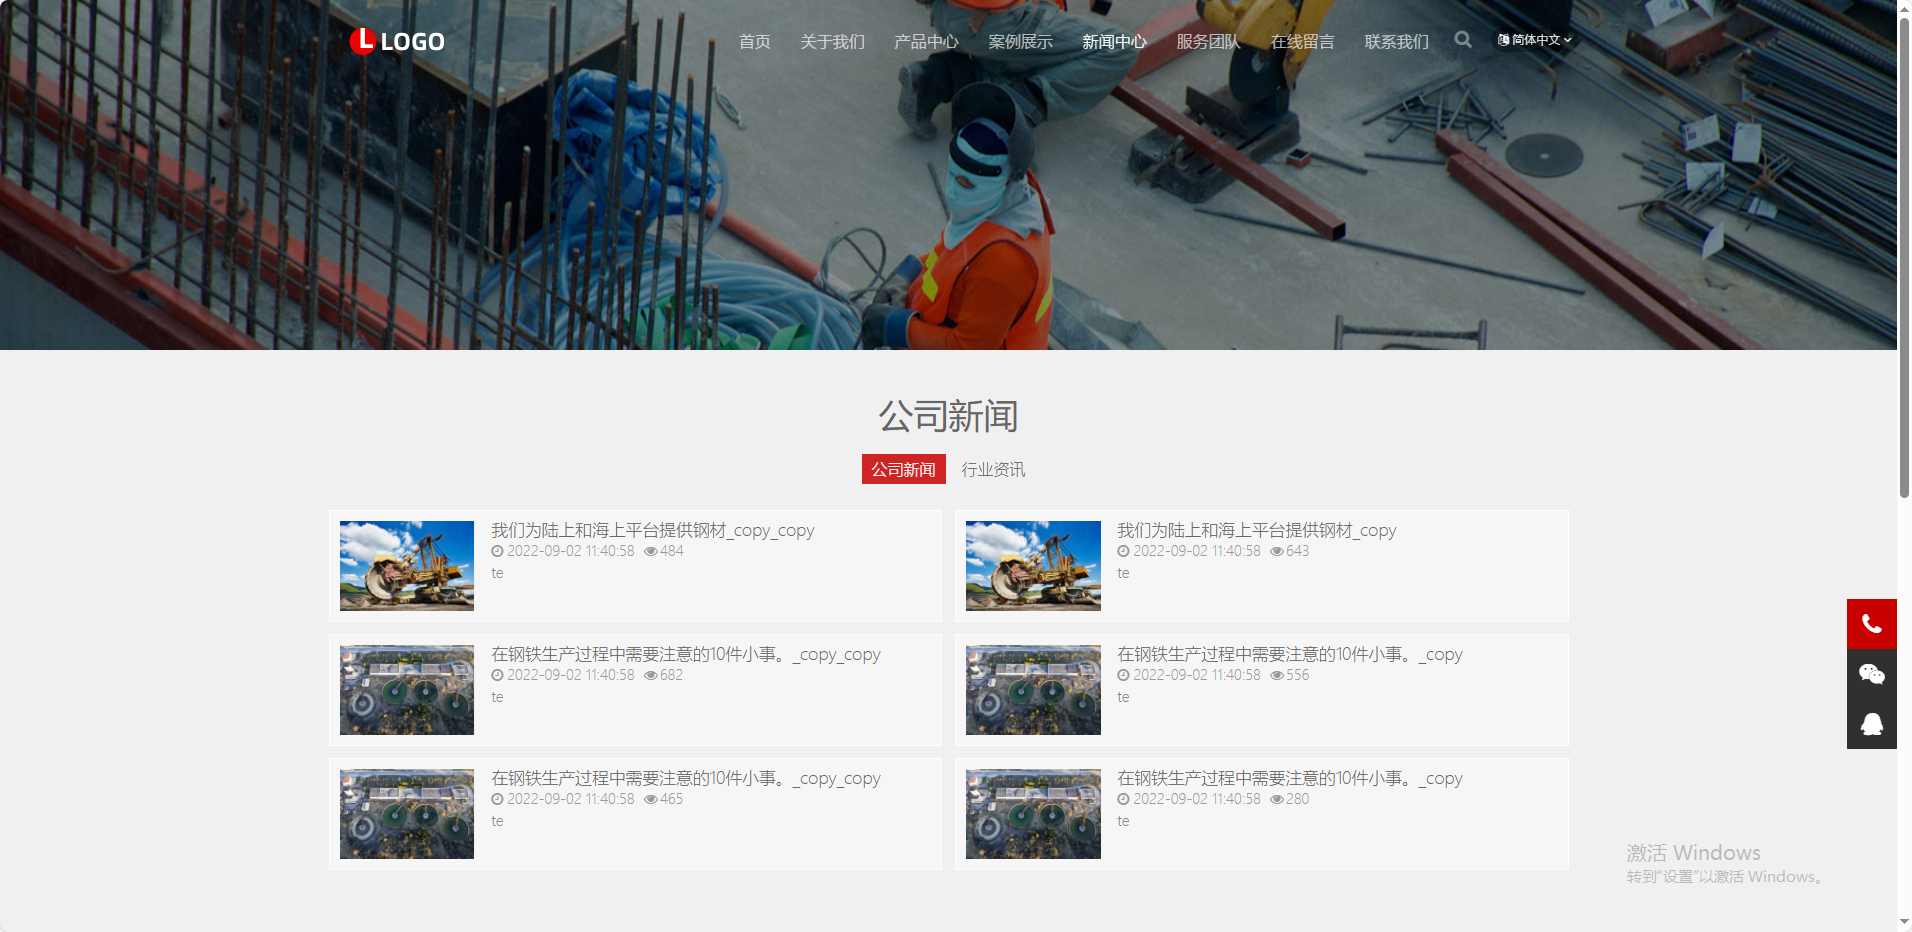Click the aerial plant thumbnail with 465 views
Viewport: 1912px width, 932px height.
click(x=407, y=814)
